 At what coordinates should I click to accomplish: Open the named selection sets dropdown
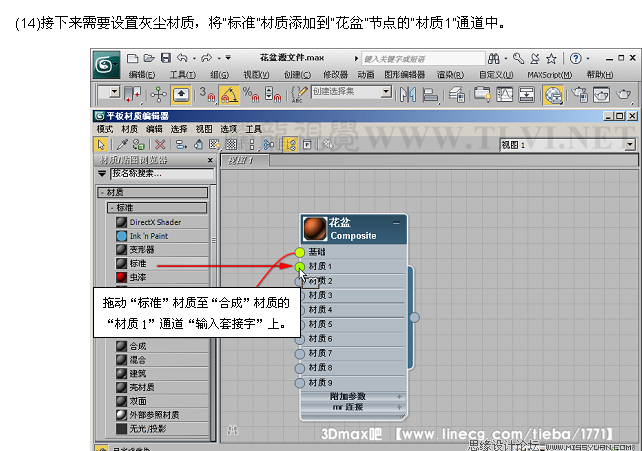pos(386,92)
